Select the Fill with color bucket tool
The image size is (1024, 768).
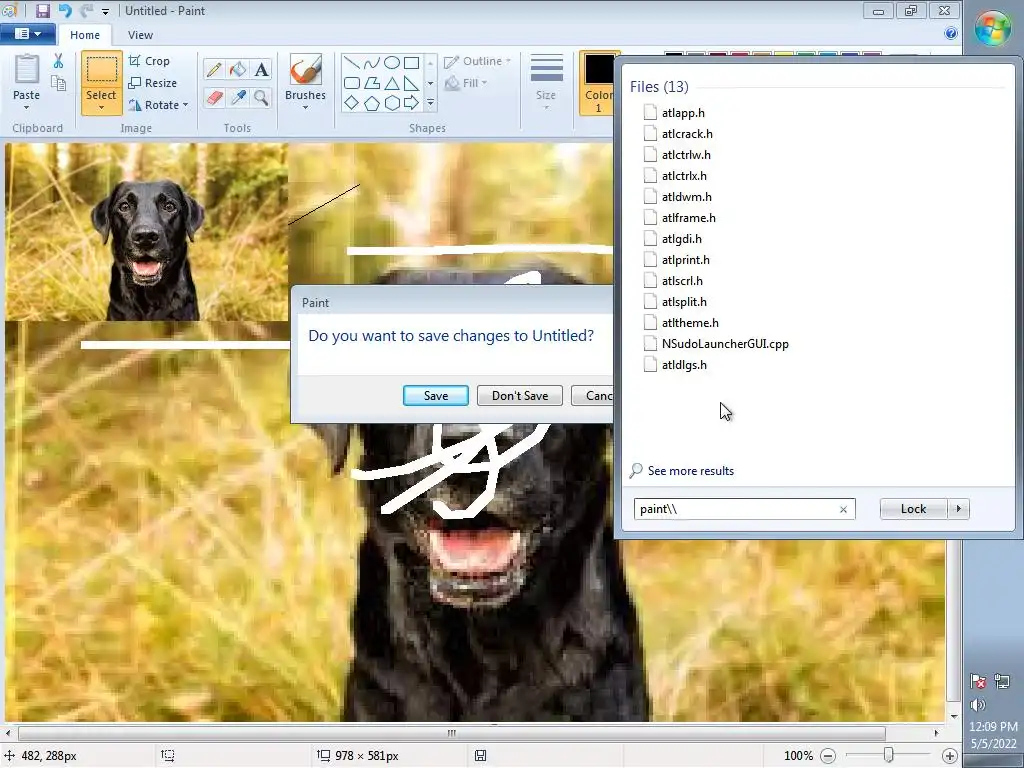coord(238,69)
